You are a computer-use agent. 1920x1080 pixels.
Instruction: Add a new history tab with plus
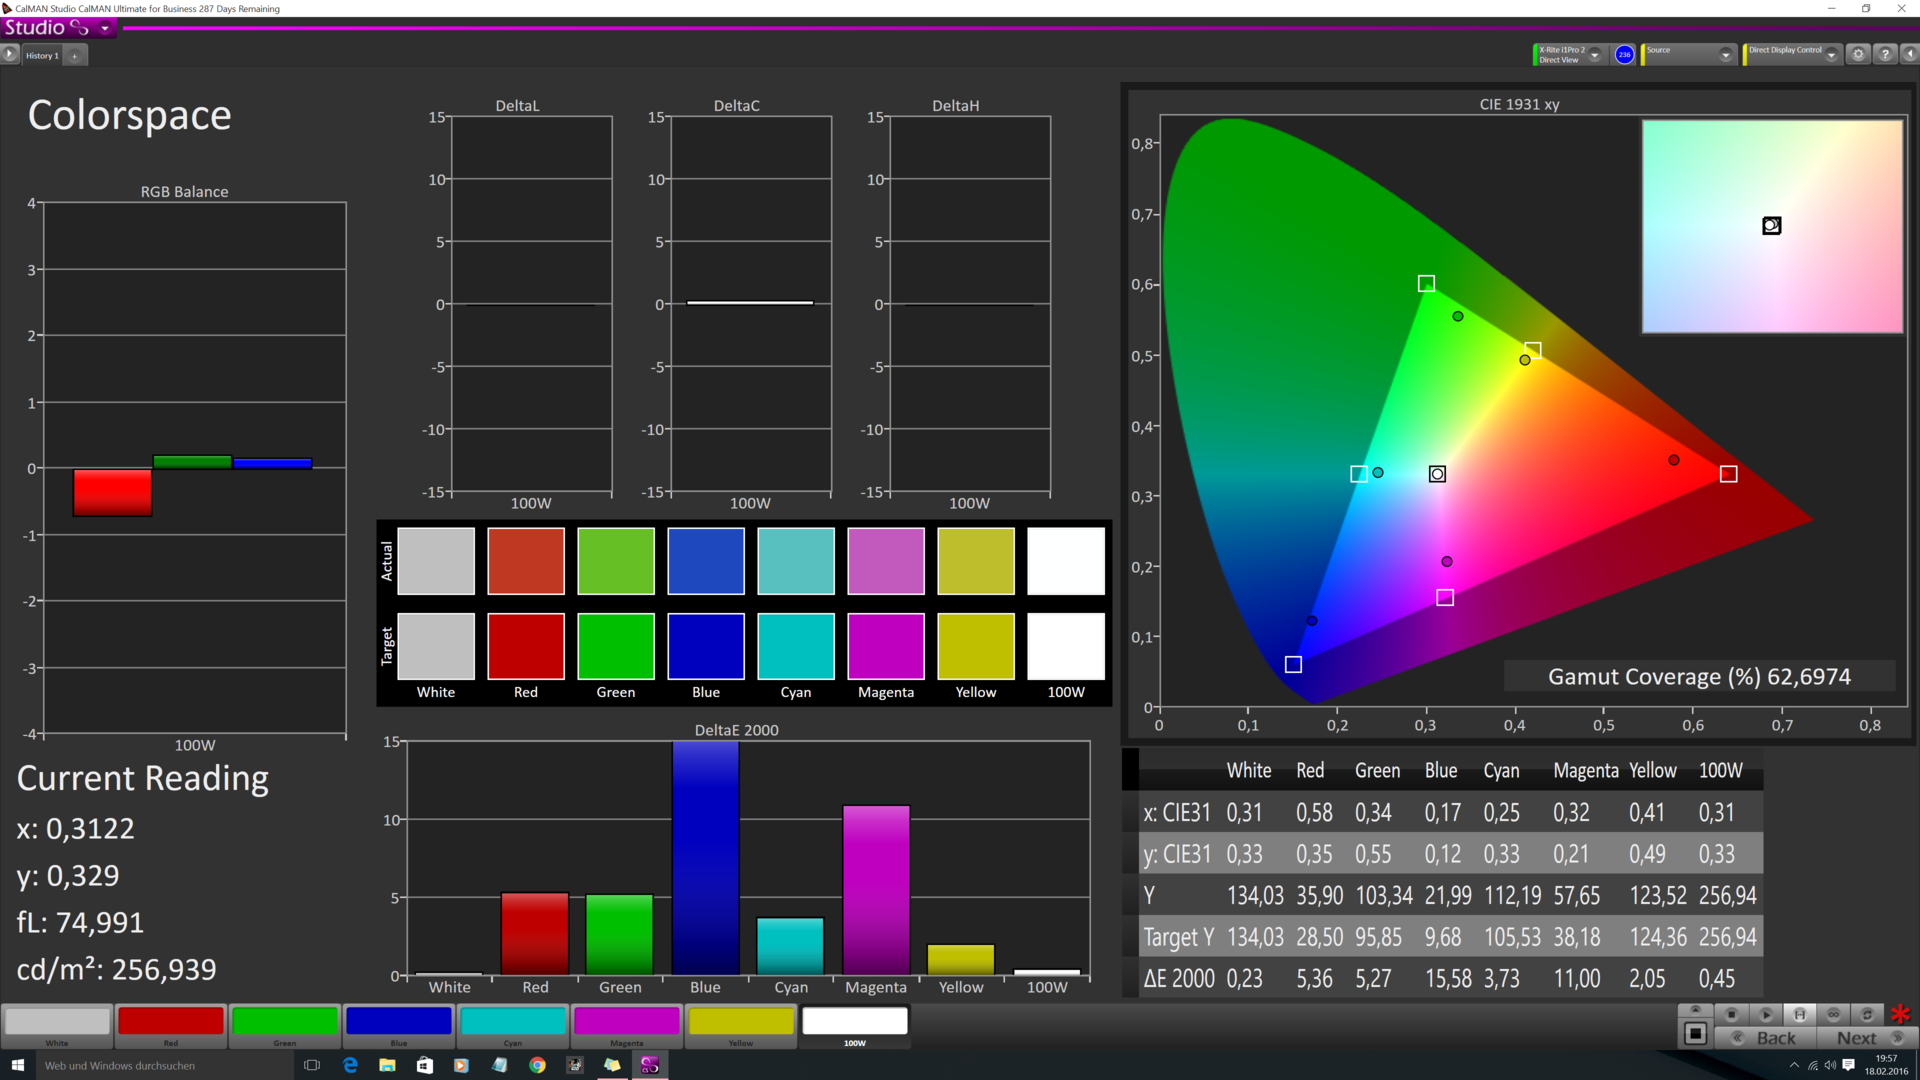coord(74,56)
